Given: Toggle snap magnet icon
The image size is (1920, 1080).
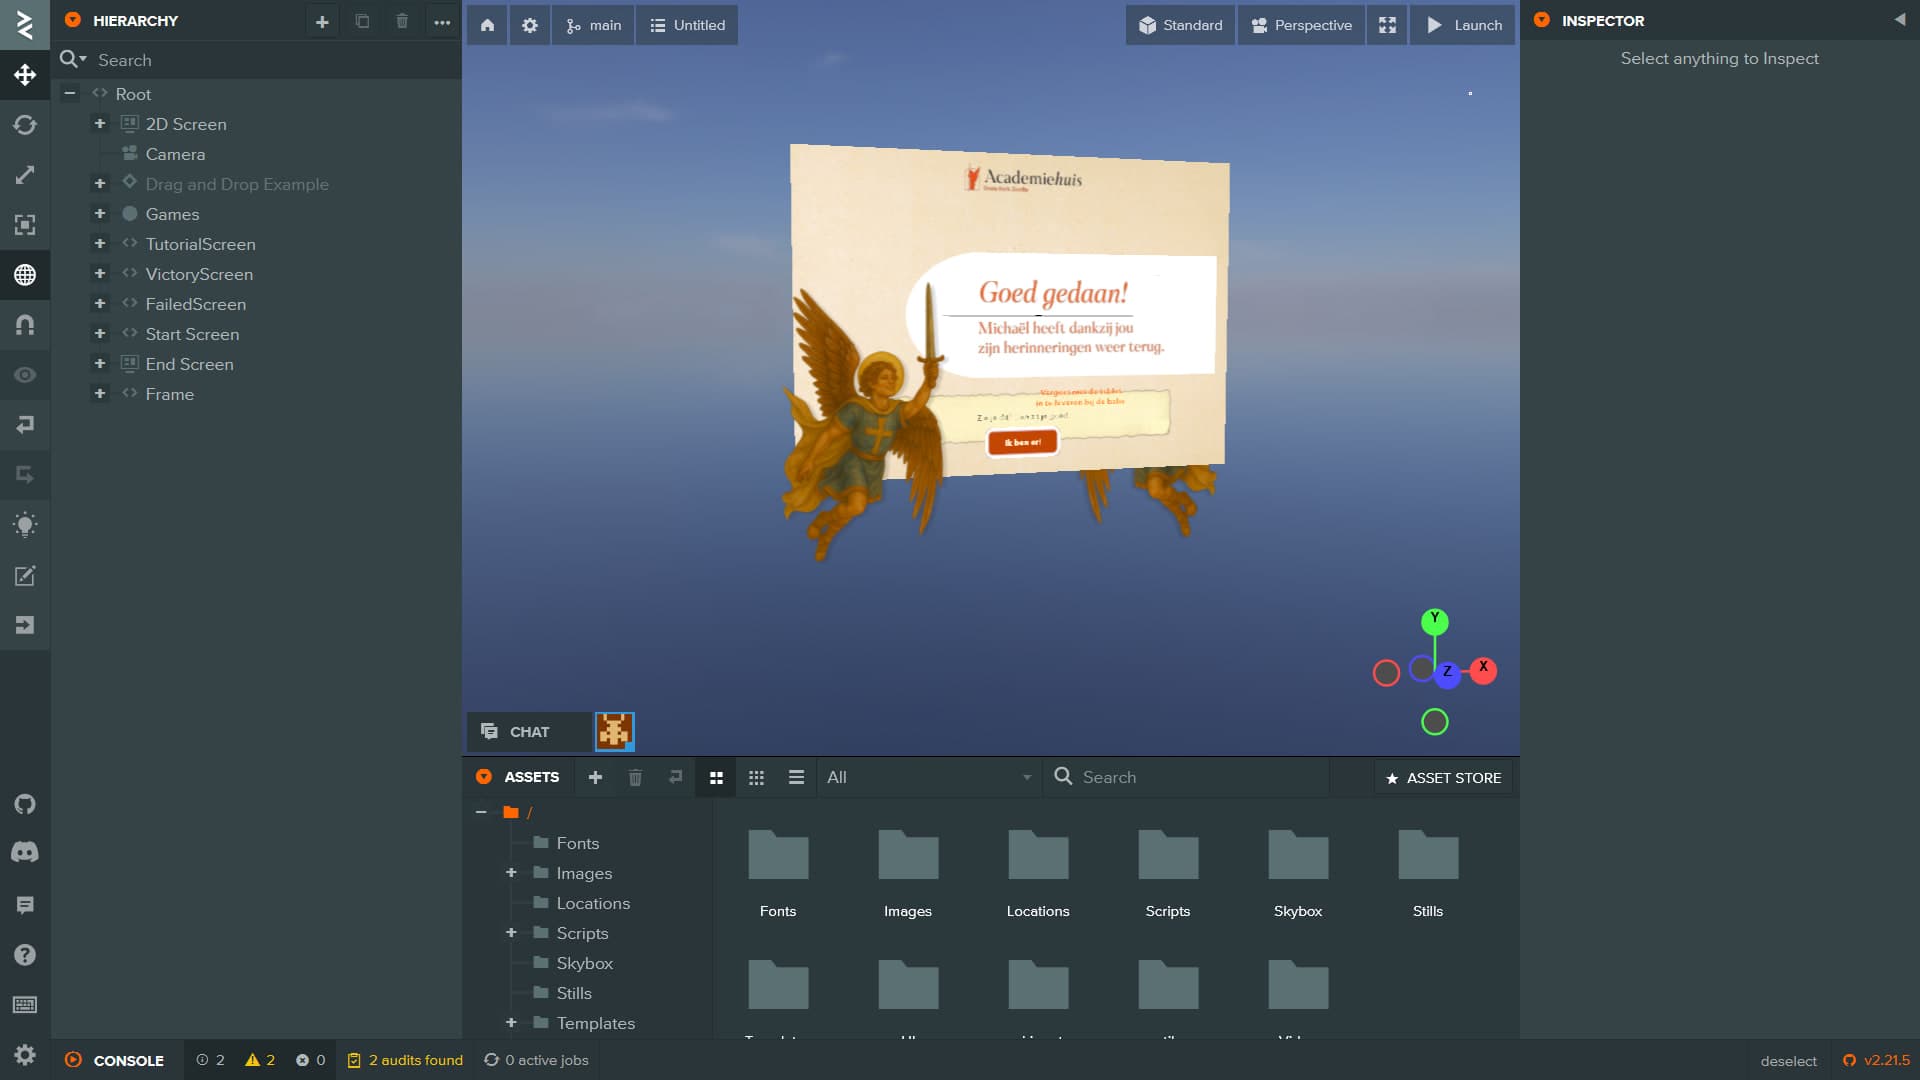Looking at the screenshot, I should pyautogui.click(x=25, y=325).
